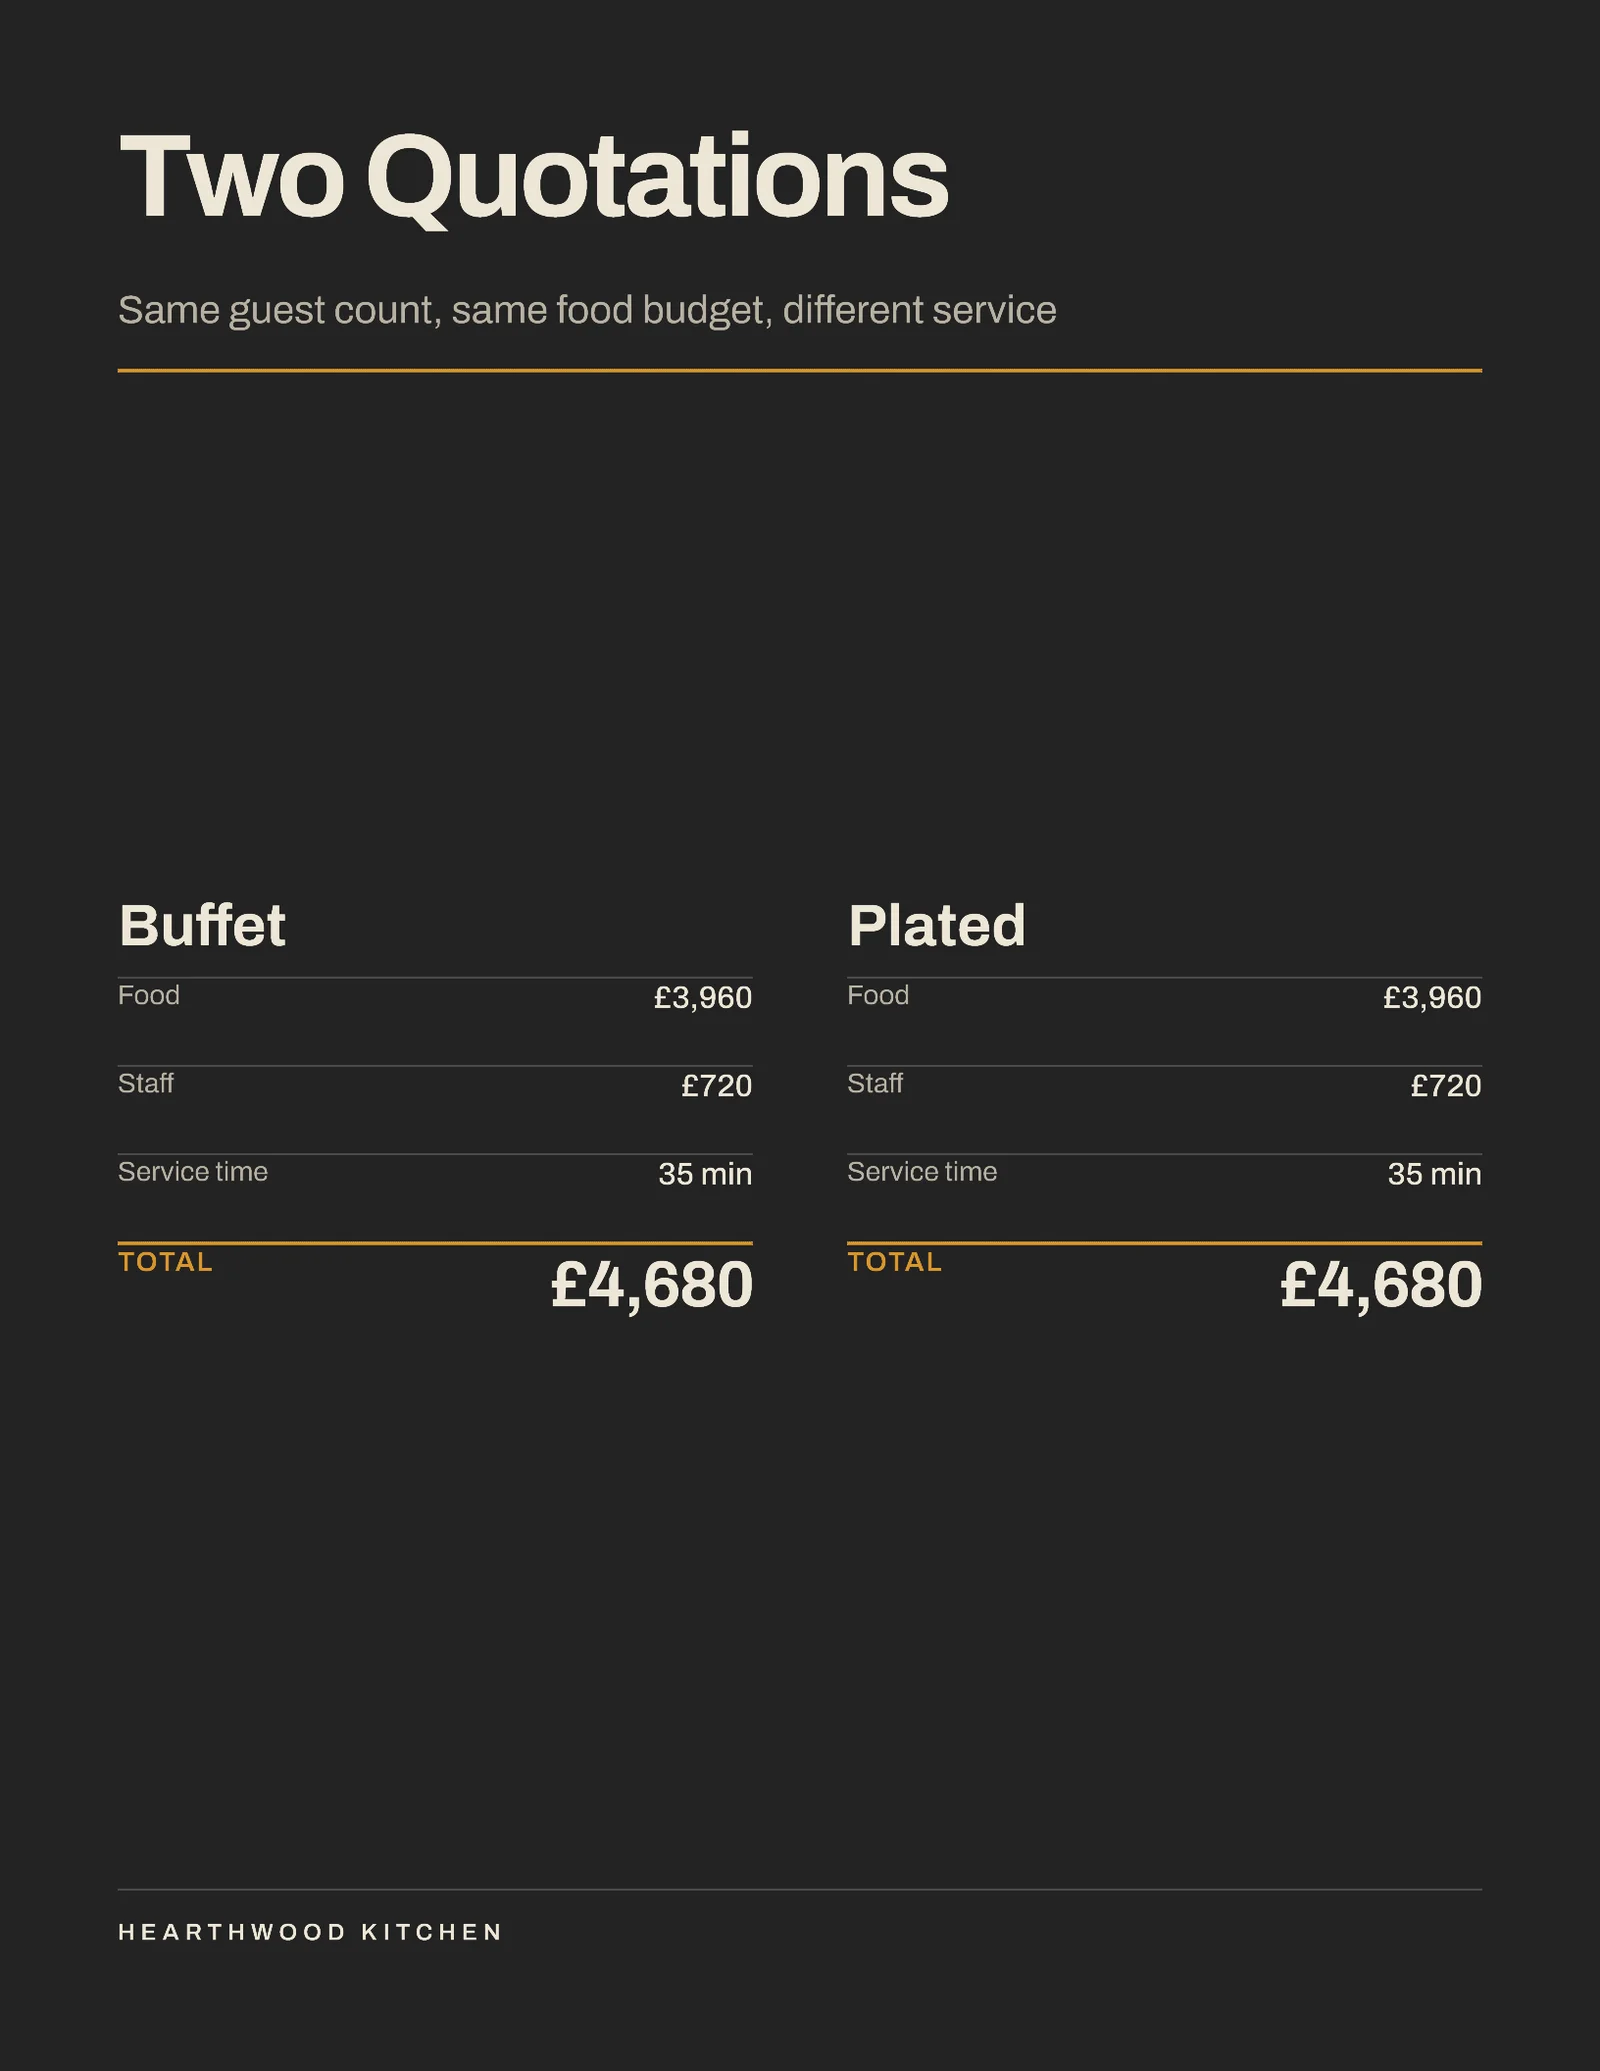Click the Plated heading
1600x2071 pixels.
[x=936, y=925]
